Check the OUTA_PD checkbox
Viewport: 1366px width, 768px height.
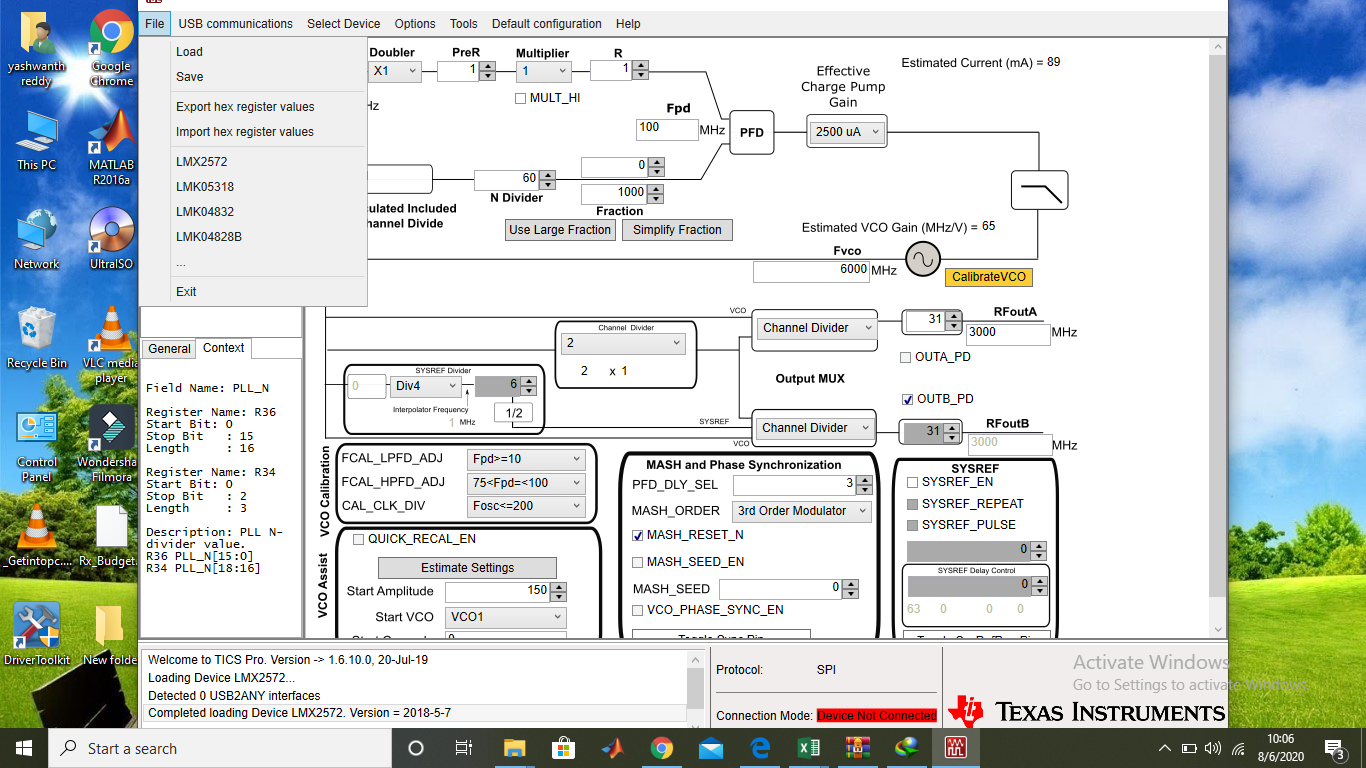pyautogui.click(x=906, y=357)
